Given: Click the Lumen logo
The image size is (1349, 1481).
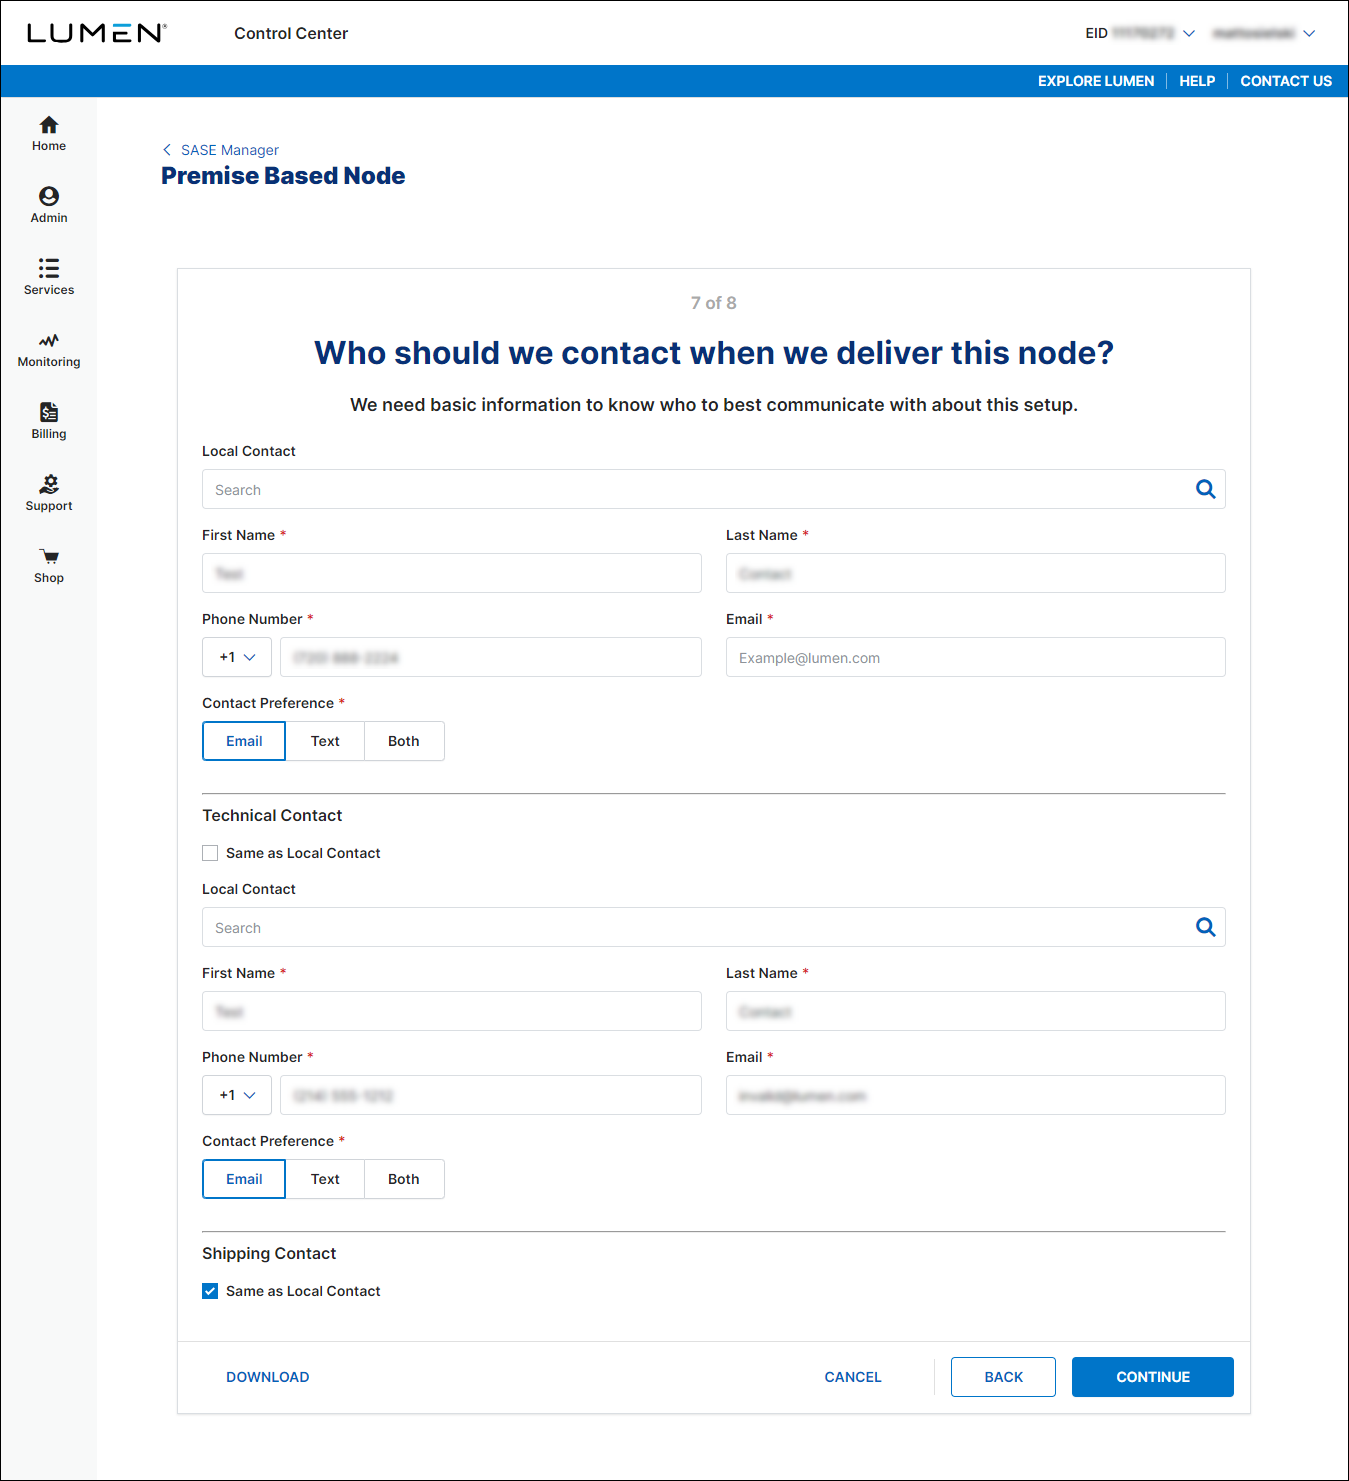Looking at the screenshot, I should coord(96,33).
